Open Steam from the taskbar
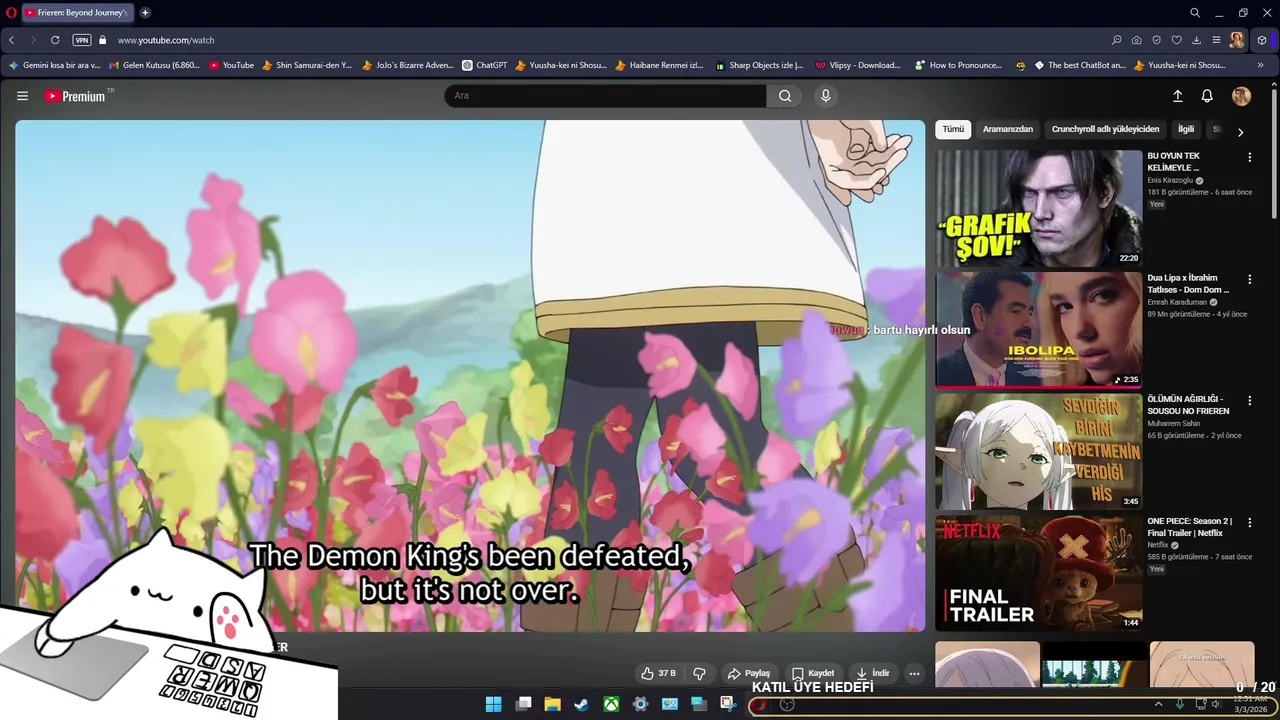The width and height of the screenshot is (1280, 720). pos(581,704)
